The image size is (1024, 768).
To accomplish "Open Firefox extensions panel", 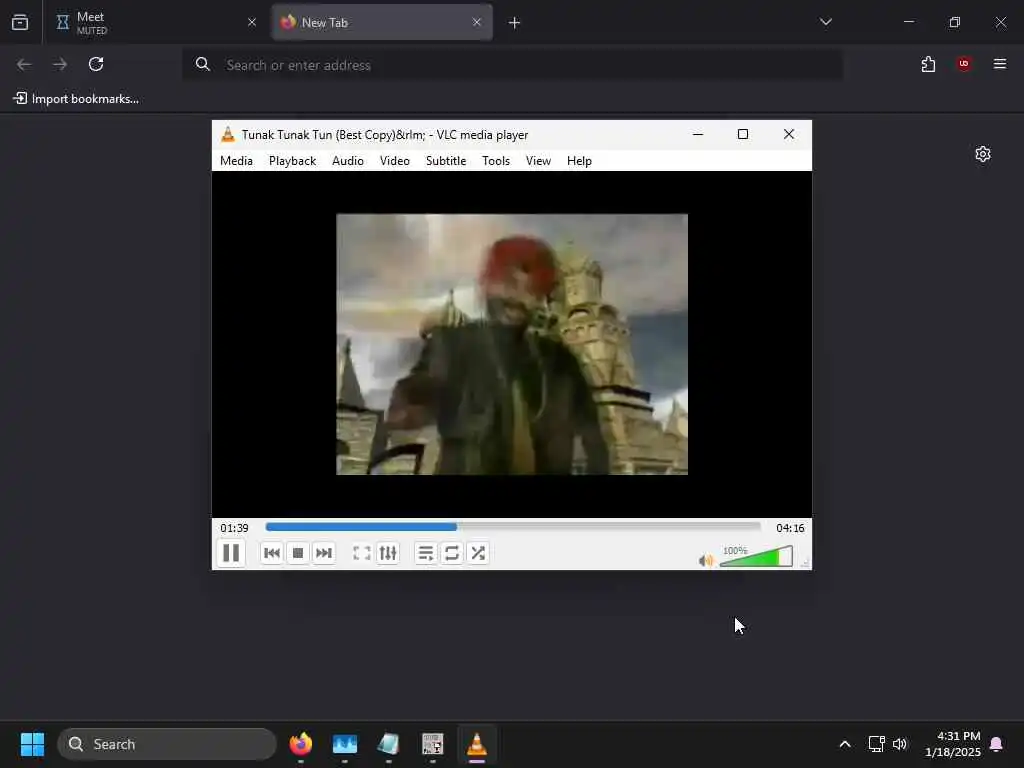I will coord(929,64).
